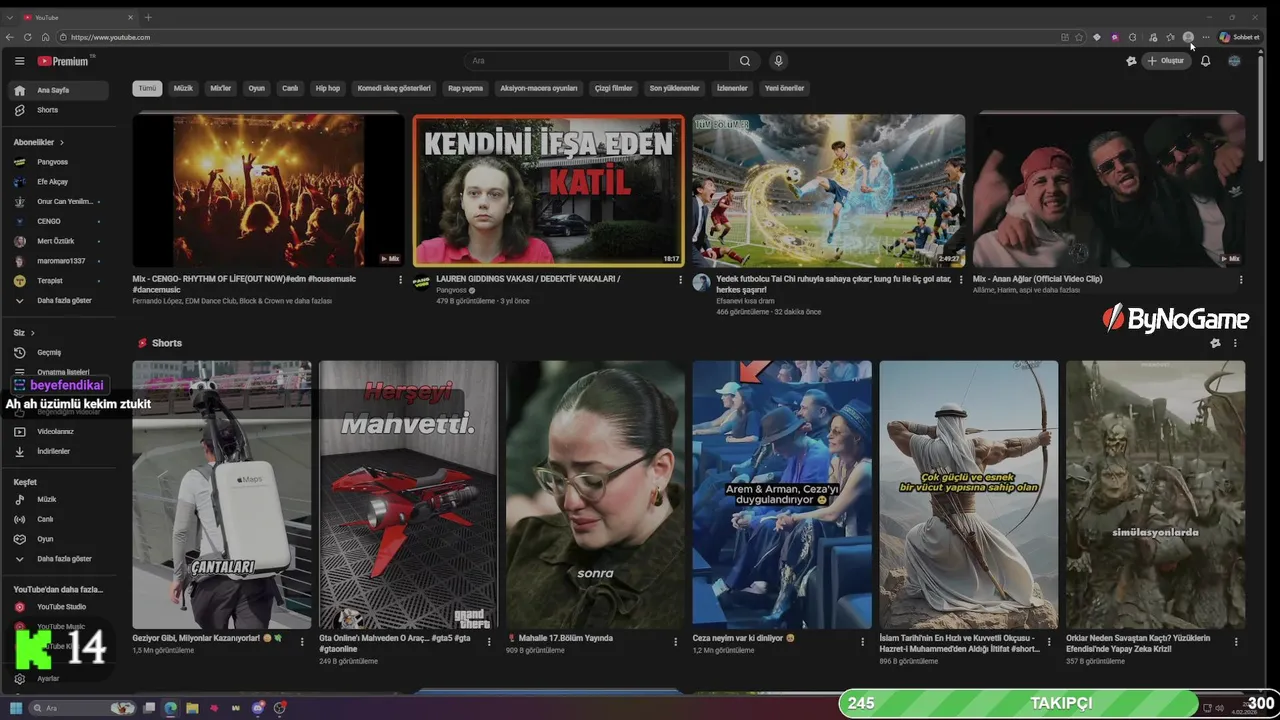Start voice search with microphone icon
This screenshot has width=1280, height=720.
778,61
